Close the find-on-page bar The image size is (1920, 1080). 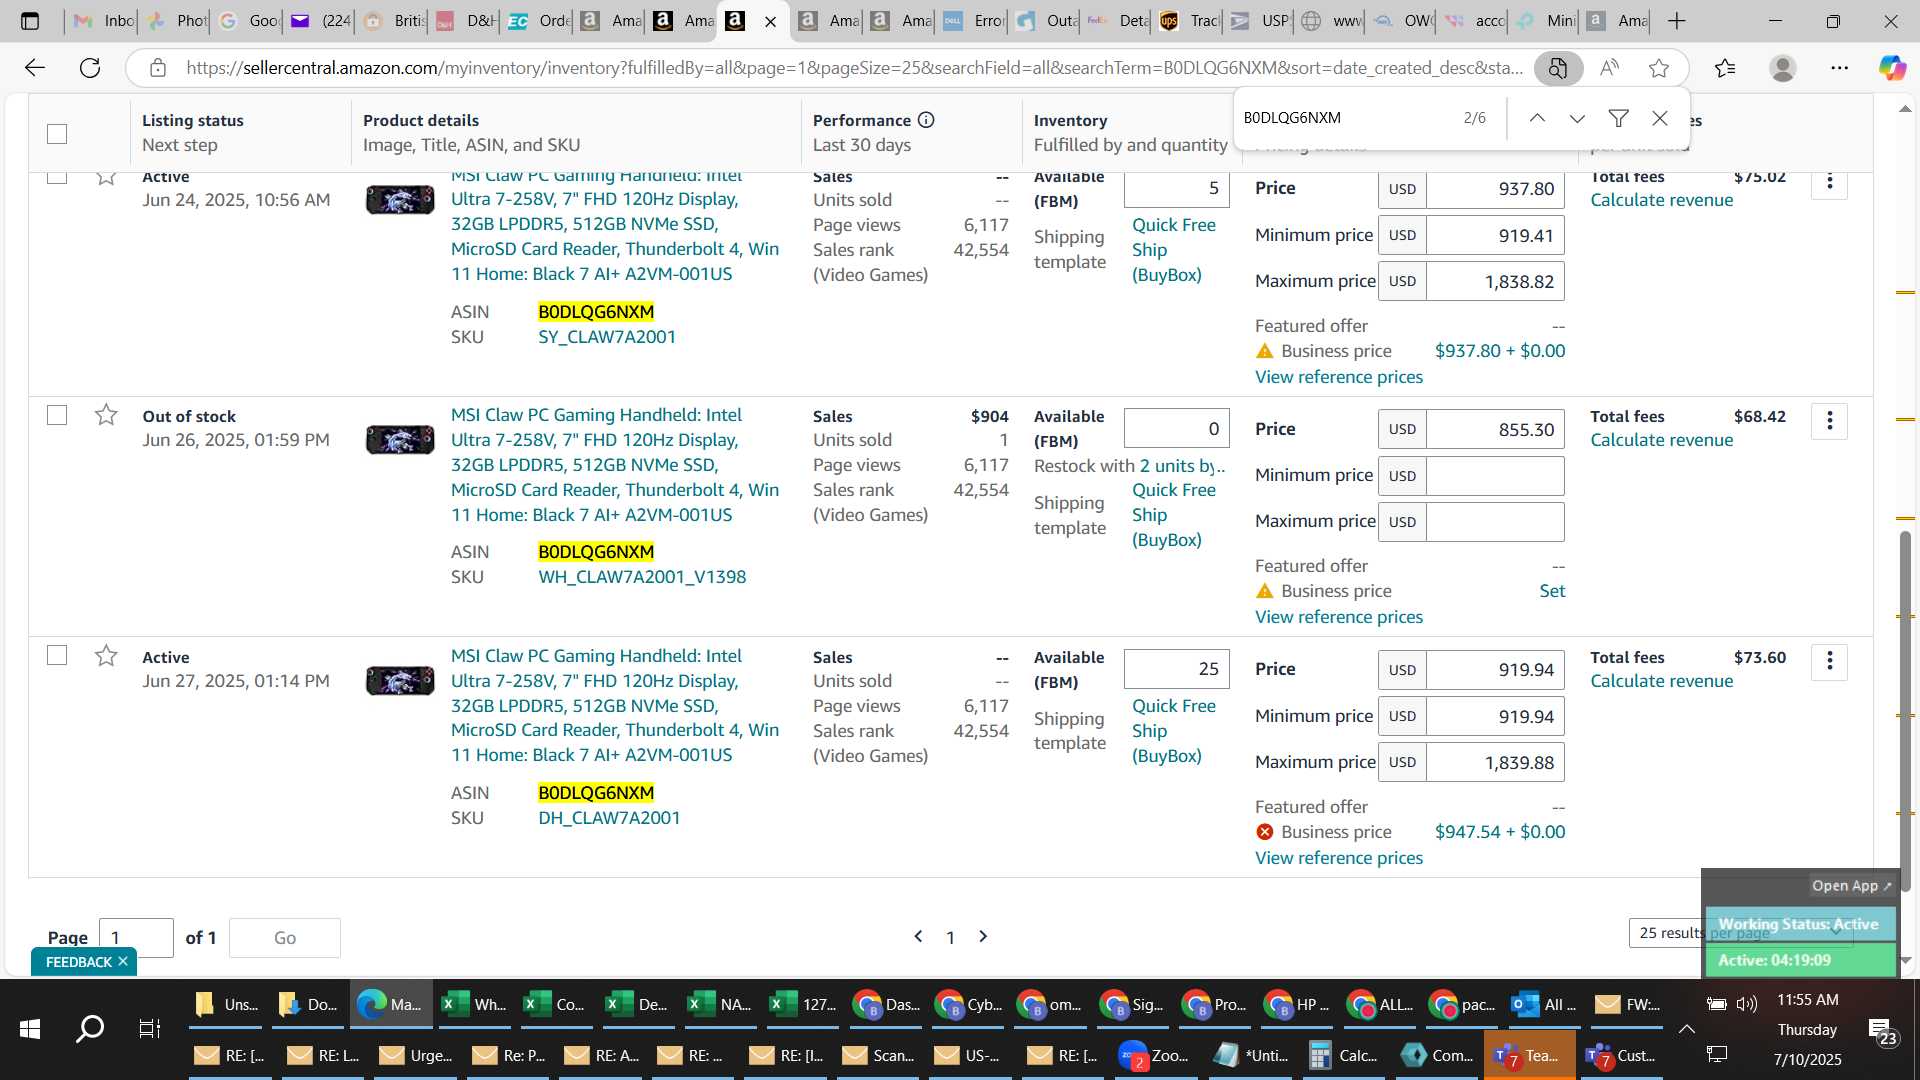tap(1660, 118)
